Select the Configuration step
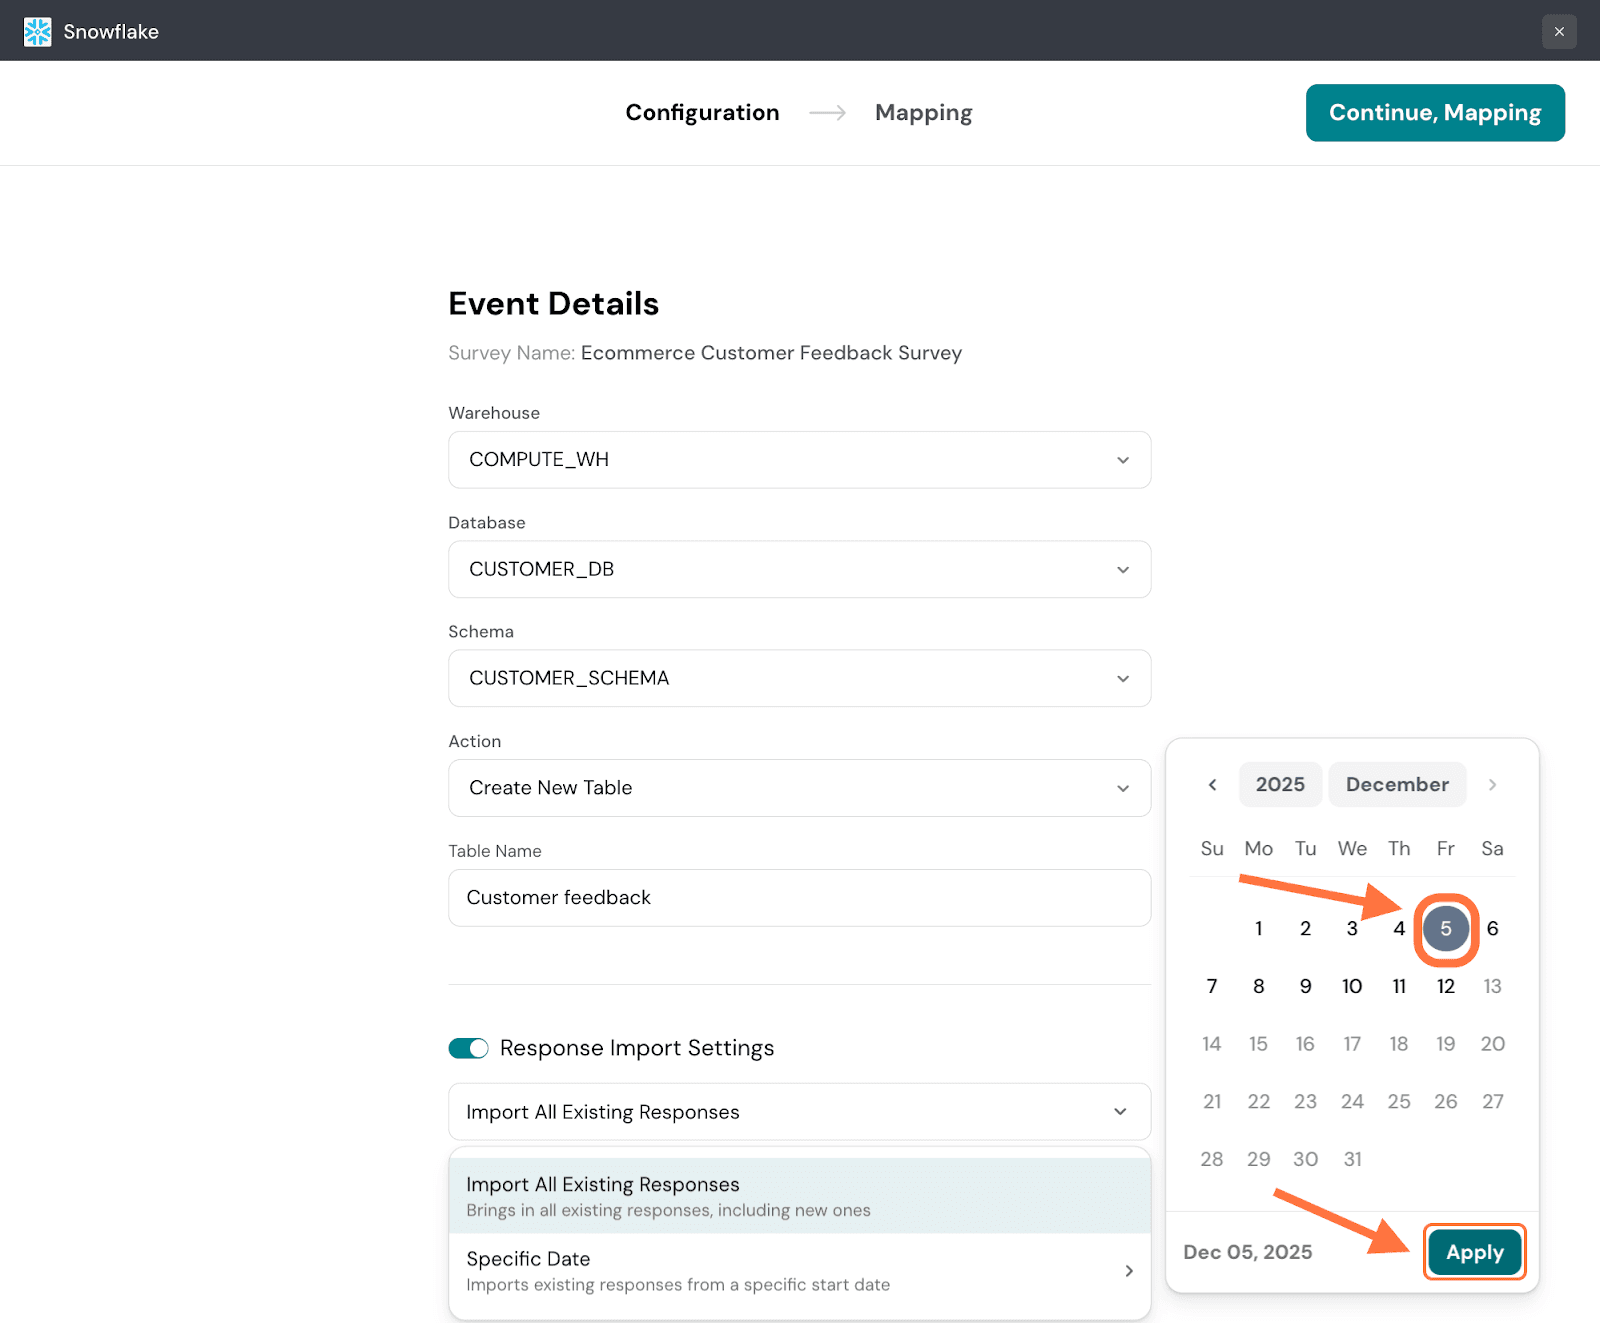 (702, 113)
